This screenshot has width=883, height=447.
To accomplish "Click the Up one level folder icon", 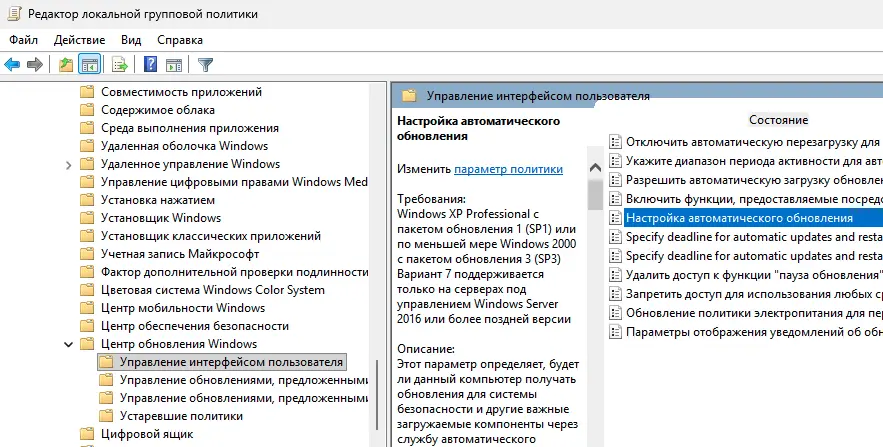I will click(x=66, y=65).
